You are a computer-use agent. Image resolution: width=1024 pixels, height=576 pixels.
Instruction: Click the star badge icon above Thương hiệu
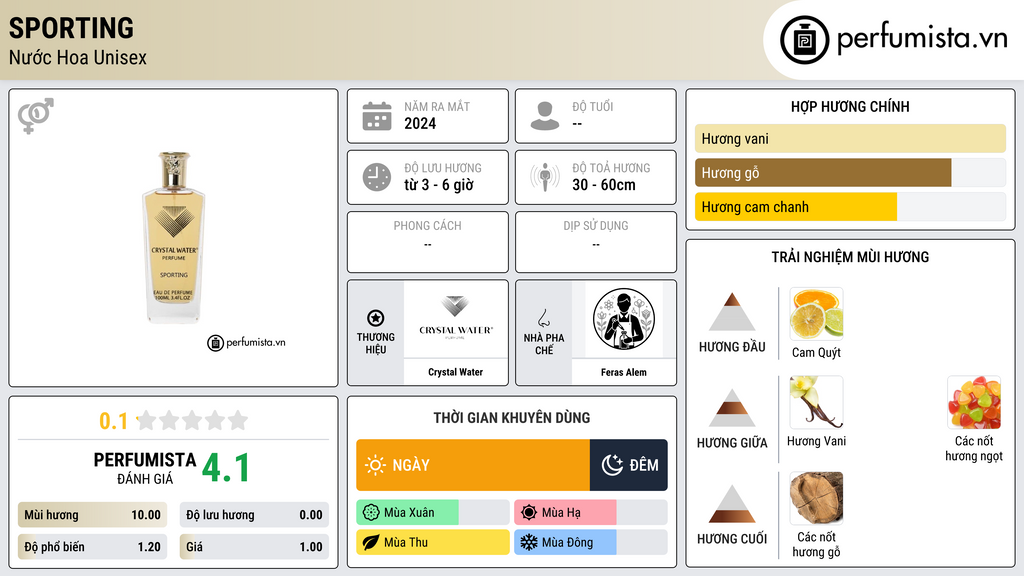376,318
